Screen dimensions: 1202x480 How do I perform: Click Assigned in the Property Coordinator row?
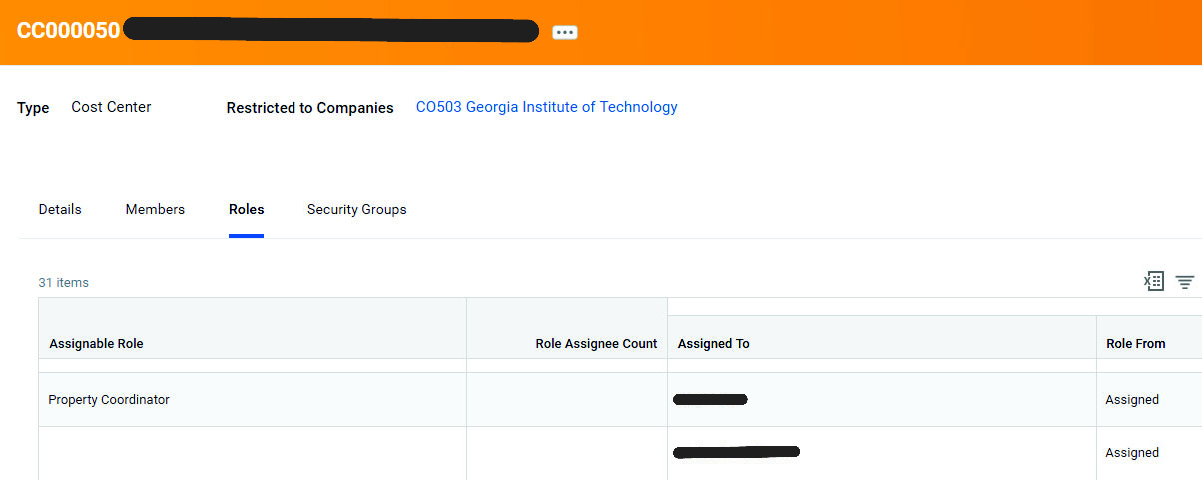pyautogui.click(x=1132, y=400)
